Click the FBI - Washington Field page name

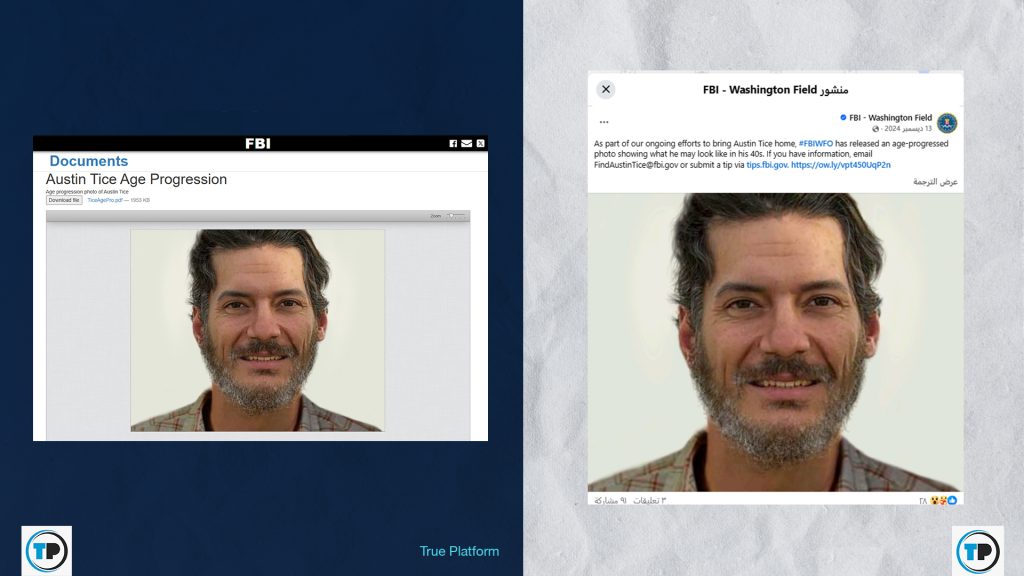[890, 118]
